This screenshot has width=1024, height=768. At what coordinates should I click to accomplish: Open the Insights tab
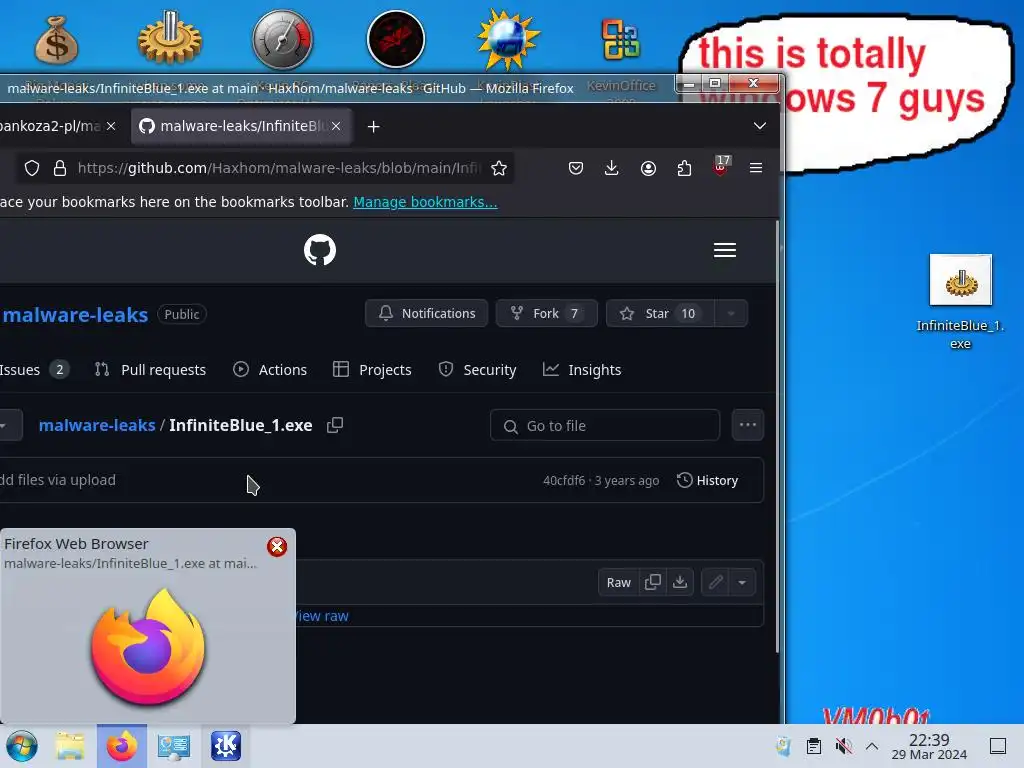(x=582, y=370)
